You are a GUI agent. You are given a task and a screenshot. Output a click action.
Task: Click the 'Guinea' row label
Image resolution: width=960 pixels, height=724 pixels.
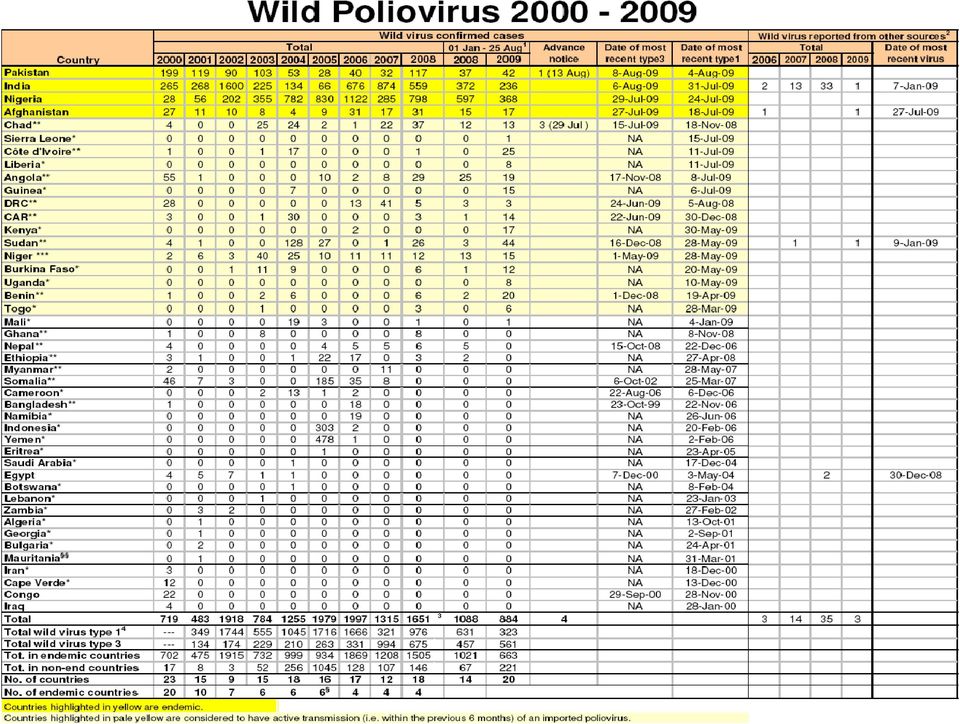tap(23, 190)
